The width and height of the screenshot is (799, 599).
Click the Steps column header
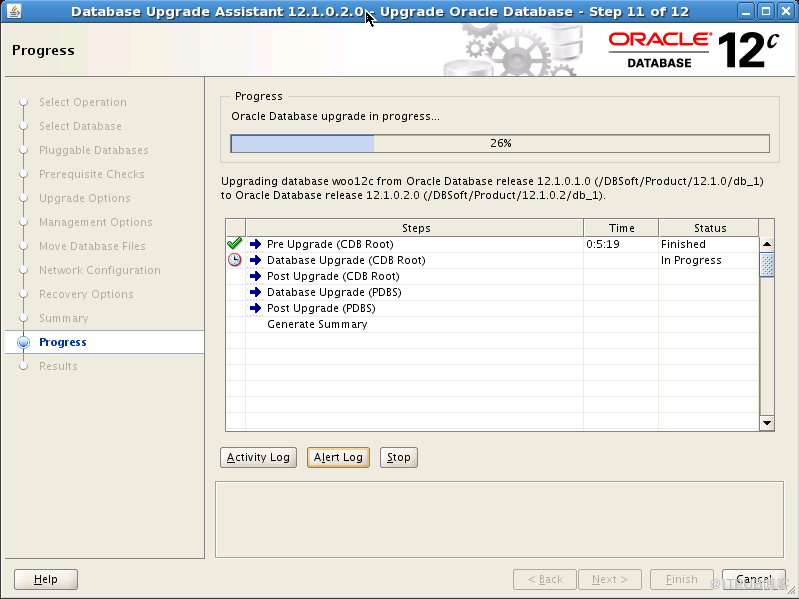click(x=415, y=228)
